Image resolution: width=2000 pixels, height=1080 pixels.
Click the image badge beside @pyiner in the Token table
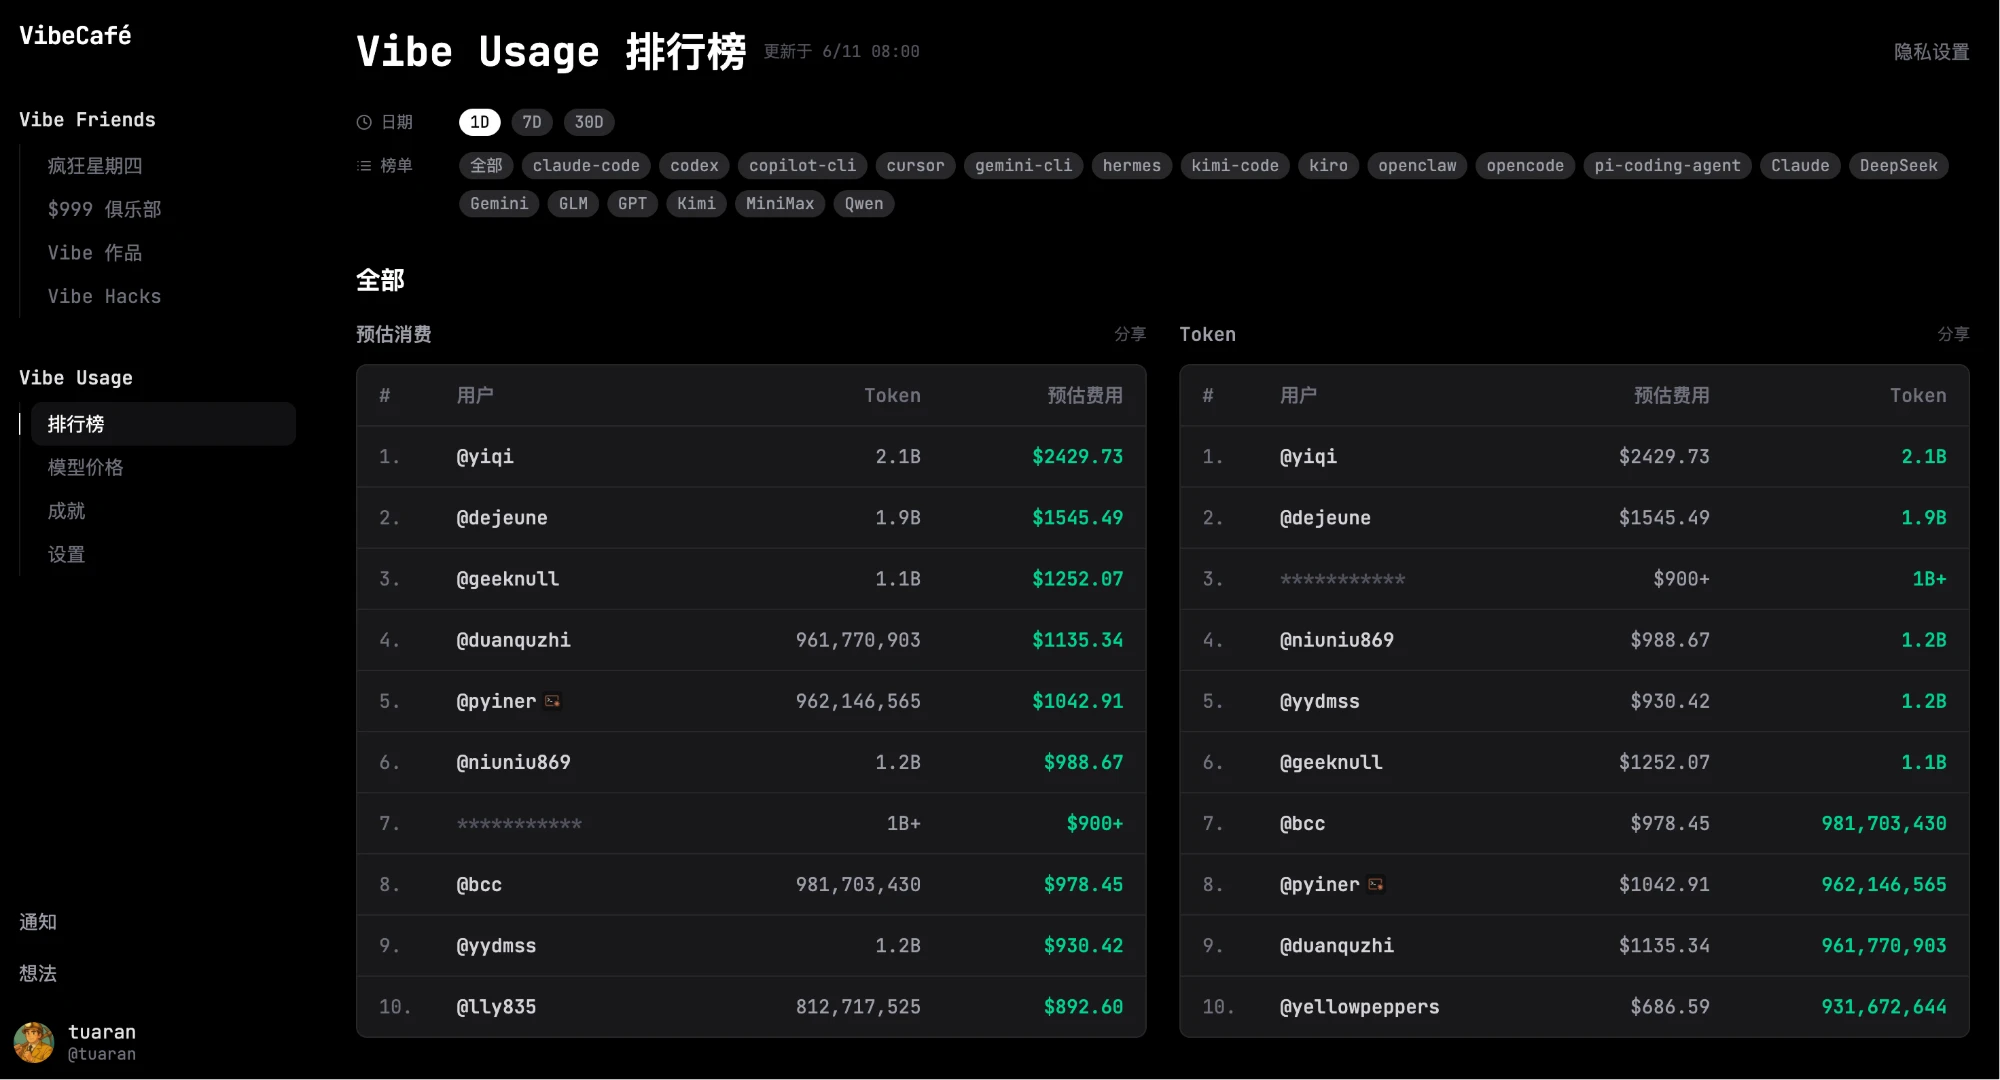point(1376,884)
